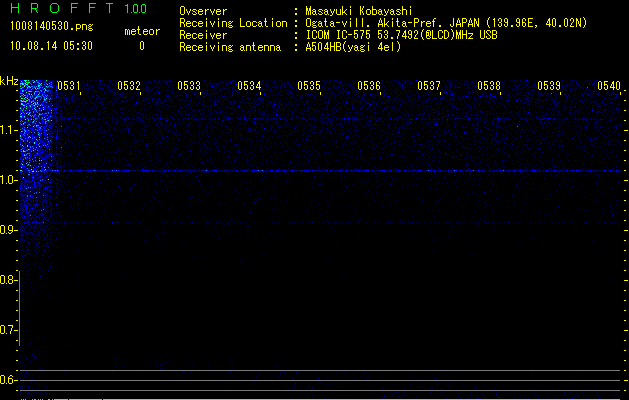Click the 1.0 frequency axis label
Screen dimensions: 629x400
pyautogui.click(x=8, y=180)
